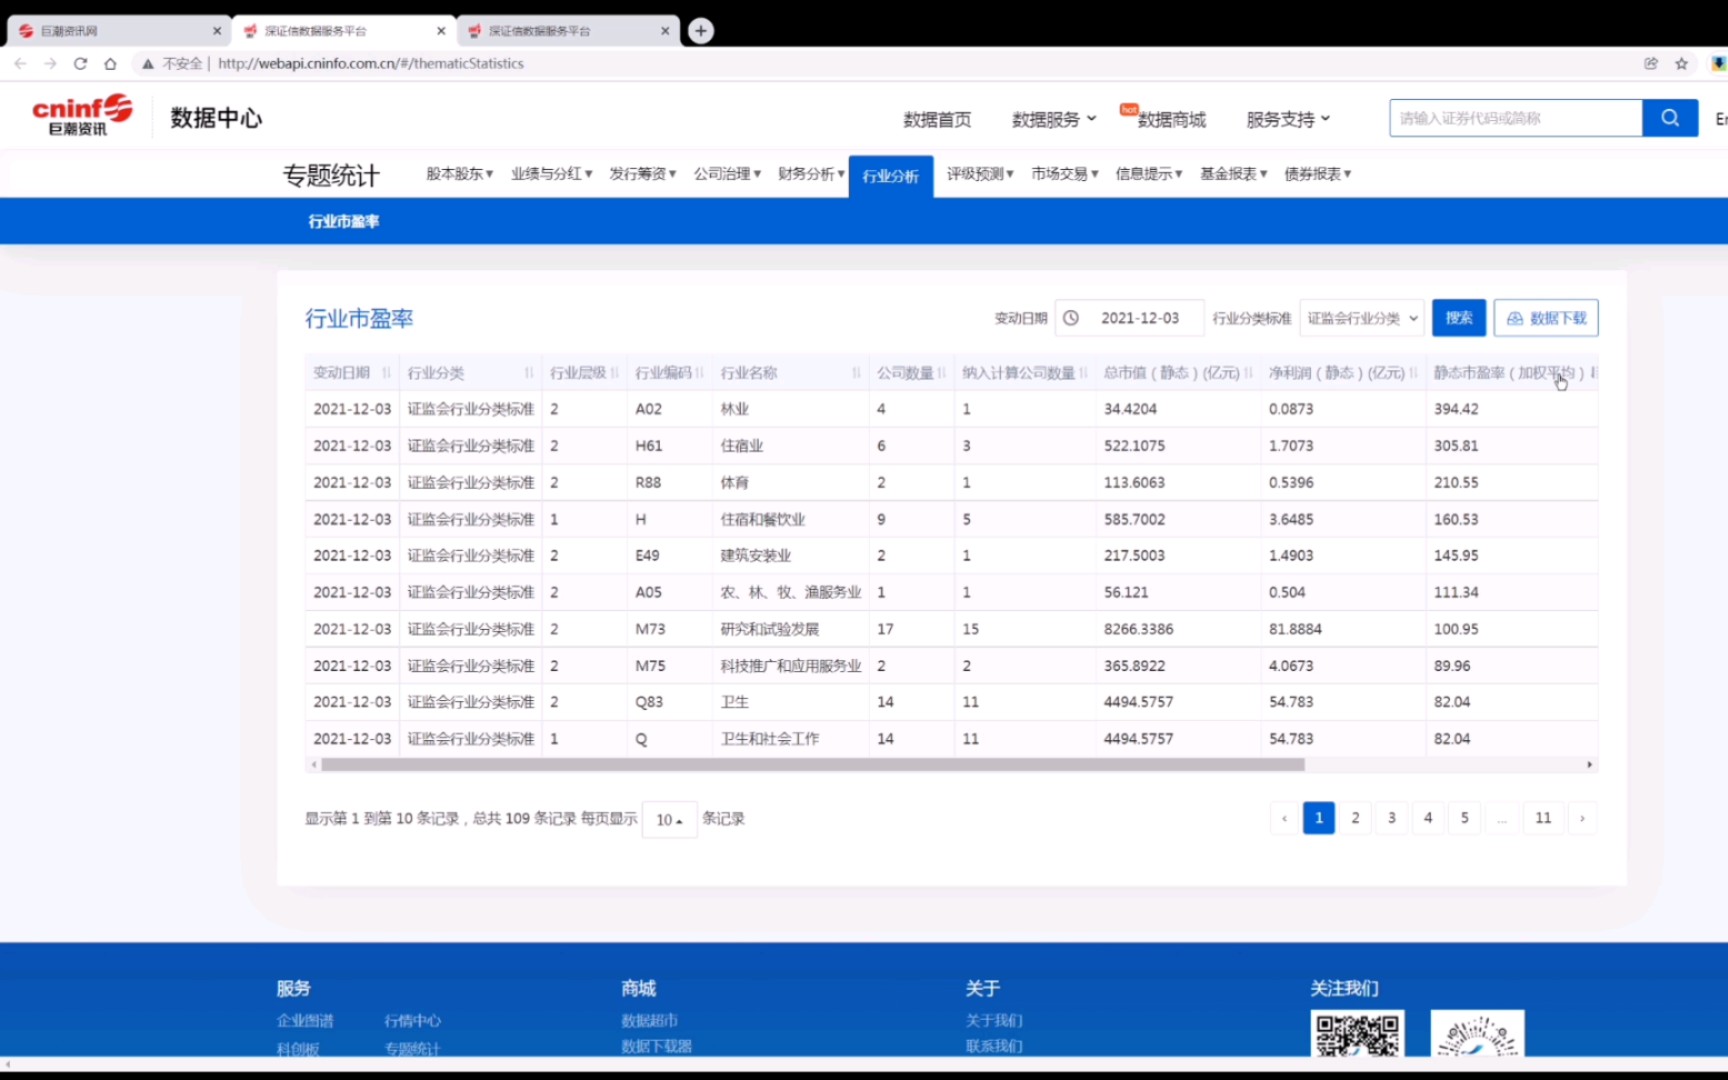The image size is (1728, 1080).
Task: Click securities code search input field
Action: (x=1515, y=118)
